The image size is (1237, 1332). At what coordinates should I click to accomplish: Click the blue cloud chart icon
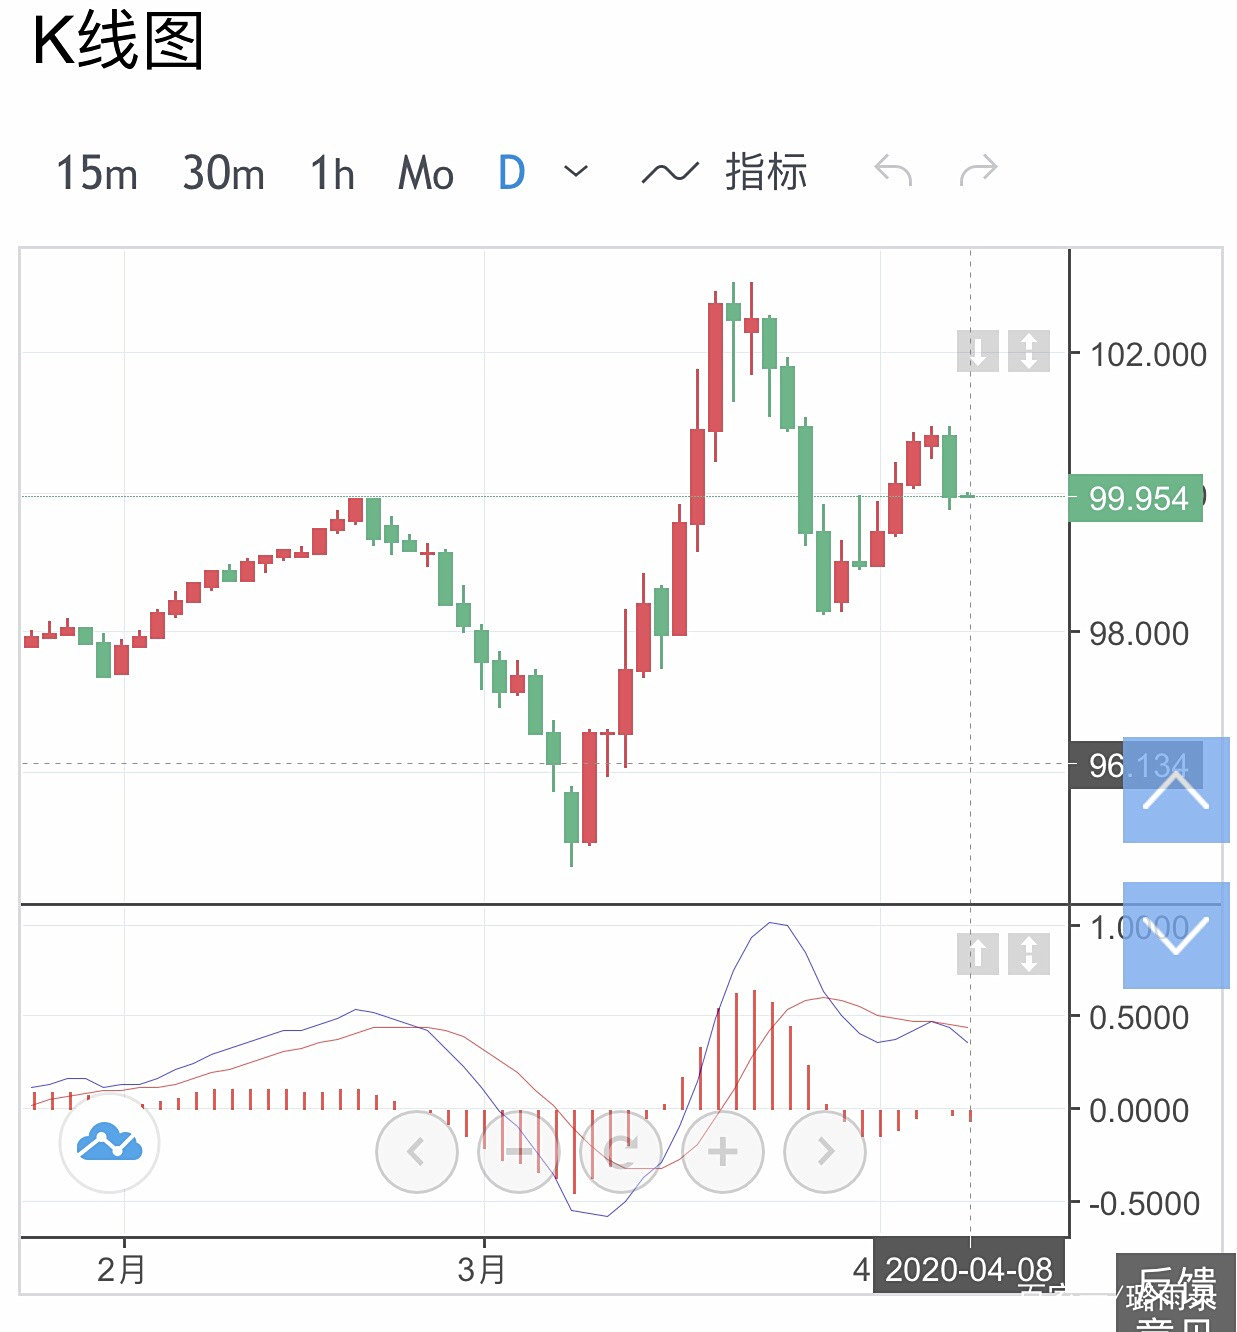(x=109, y=1142)
